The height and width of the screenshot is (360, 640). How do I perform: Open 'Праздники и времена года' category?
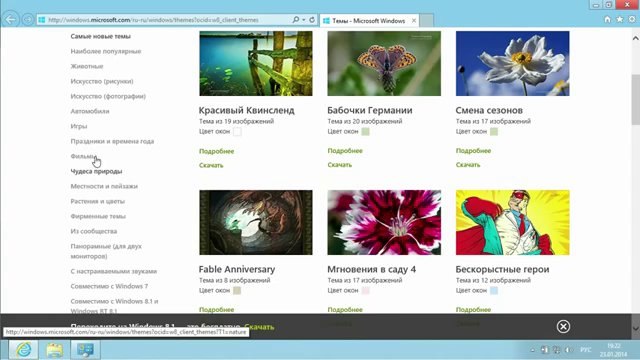click(x=112, y=141)
